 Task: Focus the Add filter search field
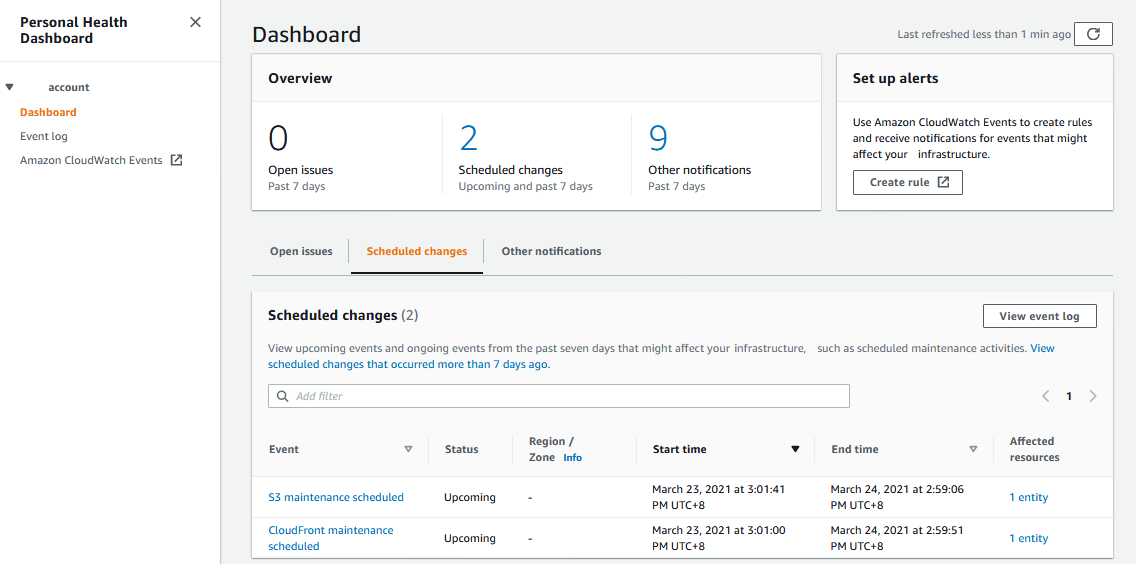pos(559,396)
